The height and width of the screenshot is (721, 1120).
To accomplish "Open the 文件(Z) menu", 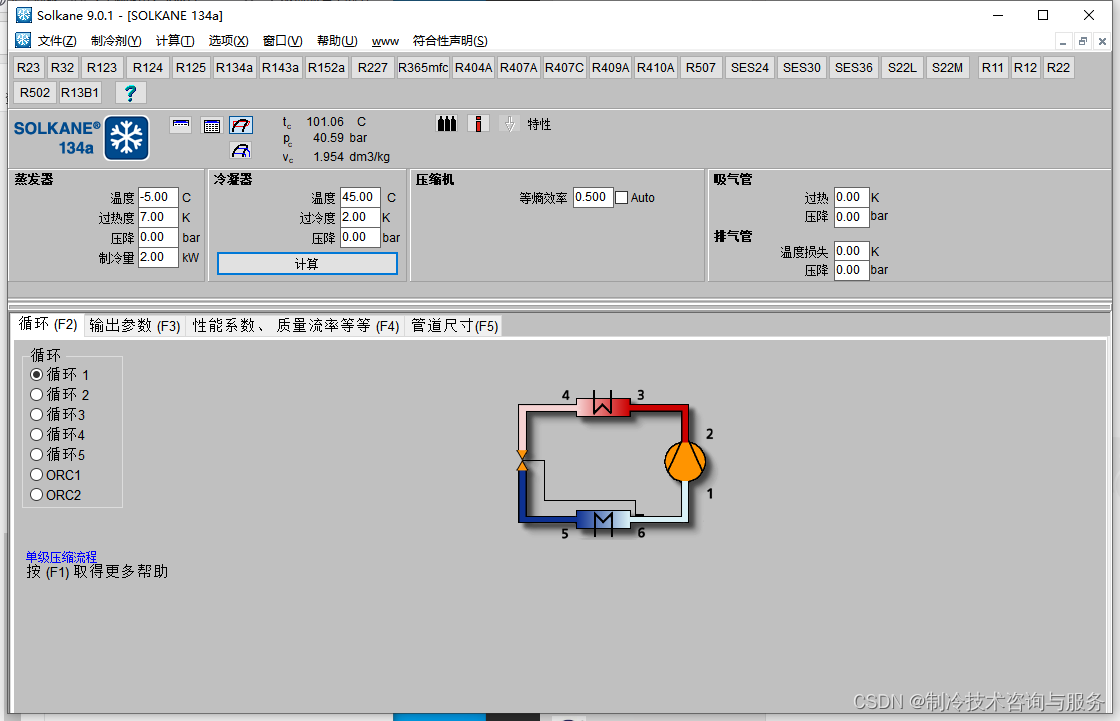I will pos(57,41).
